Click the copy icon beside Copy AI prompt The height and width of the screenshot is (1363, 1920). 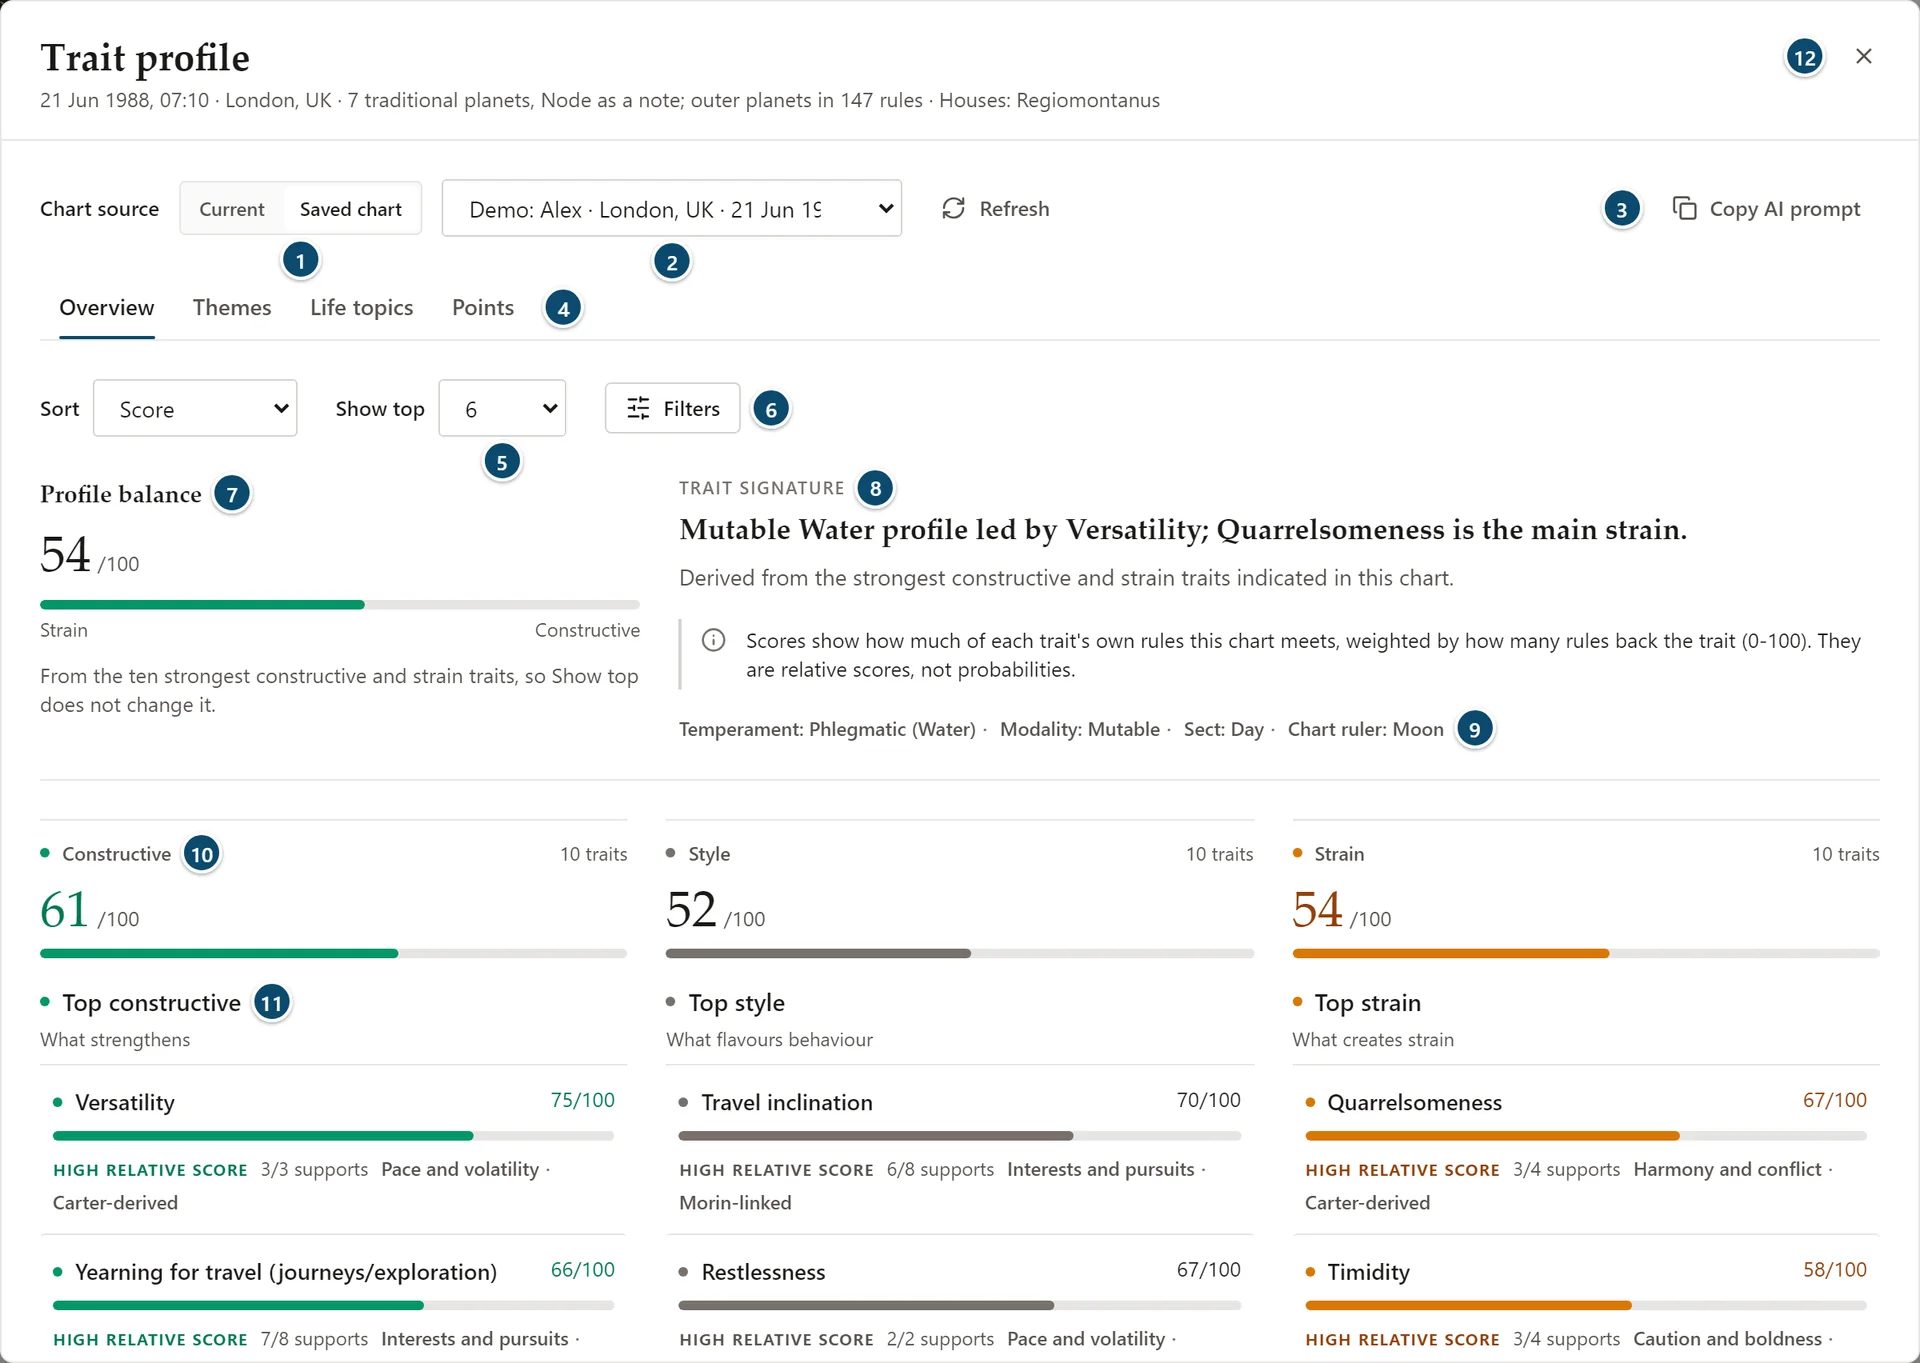pos(1685,208)
